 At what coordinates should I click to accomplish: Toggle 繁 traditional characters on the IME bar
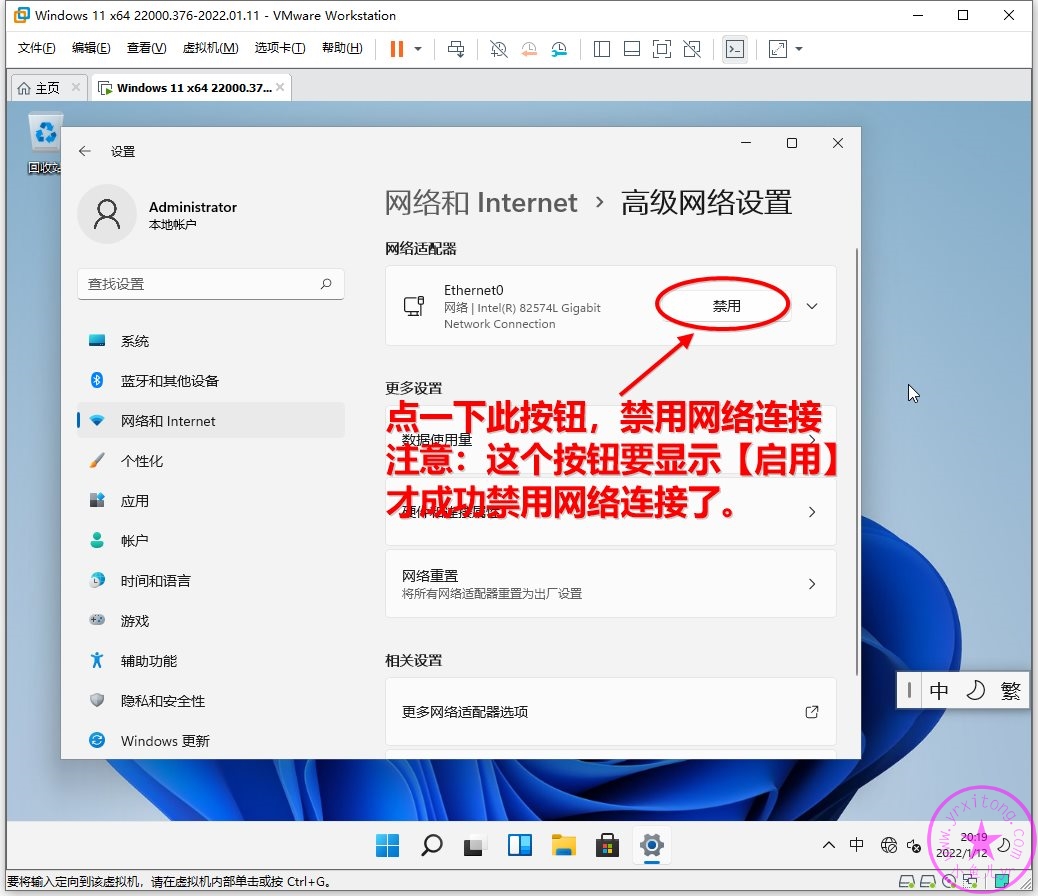point(1010,691)
